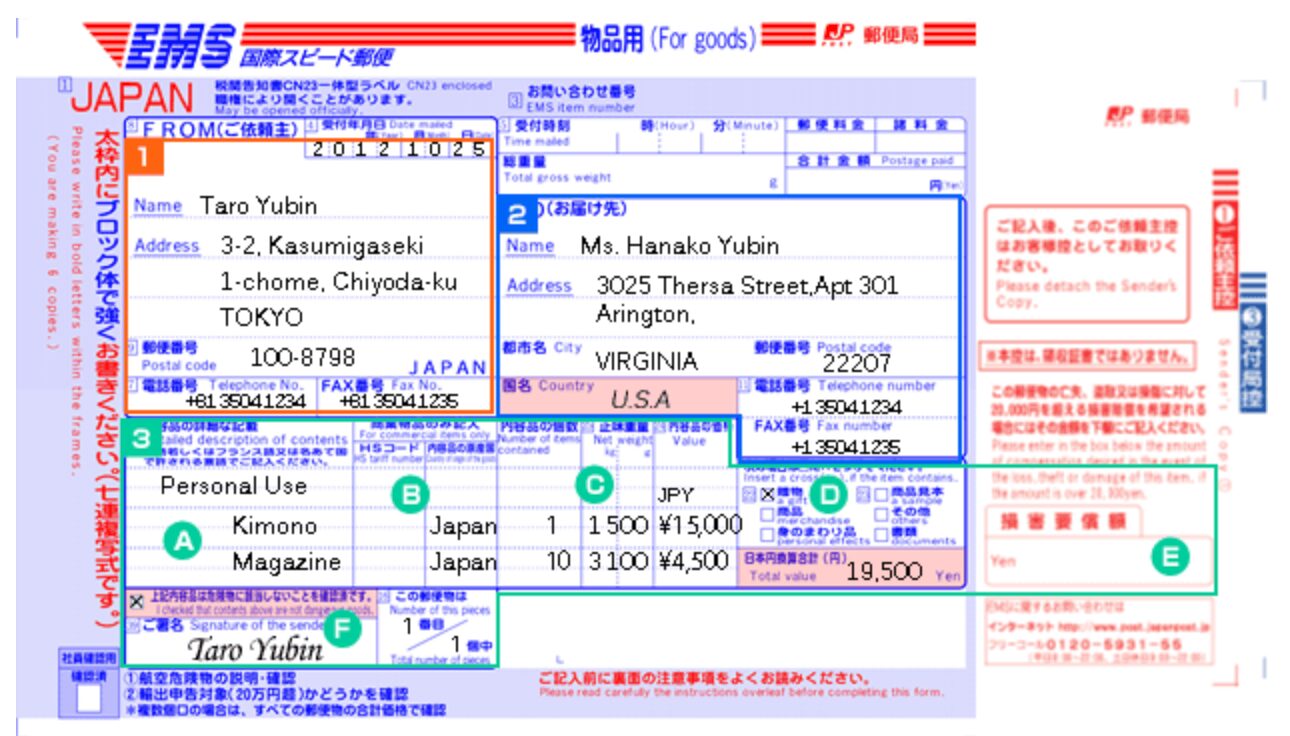The width and height of the screenshot is (1290, 736).
Task: Check the 'personal effects' checkbox
Action: pos(768,535)
